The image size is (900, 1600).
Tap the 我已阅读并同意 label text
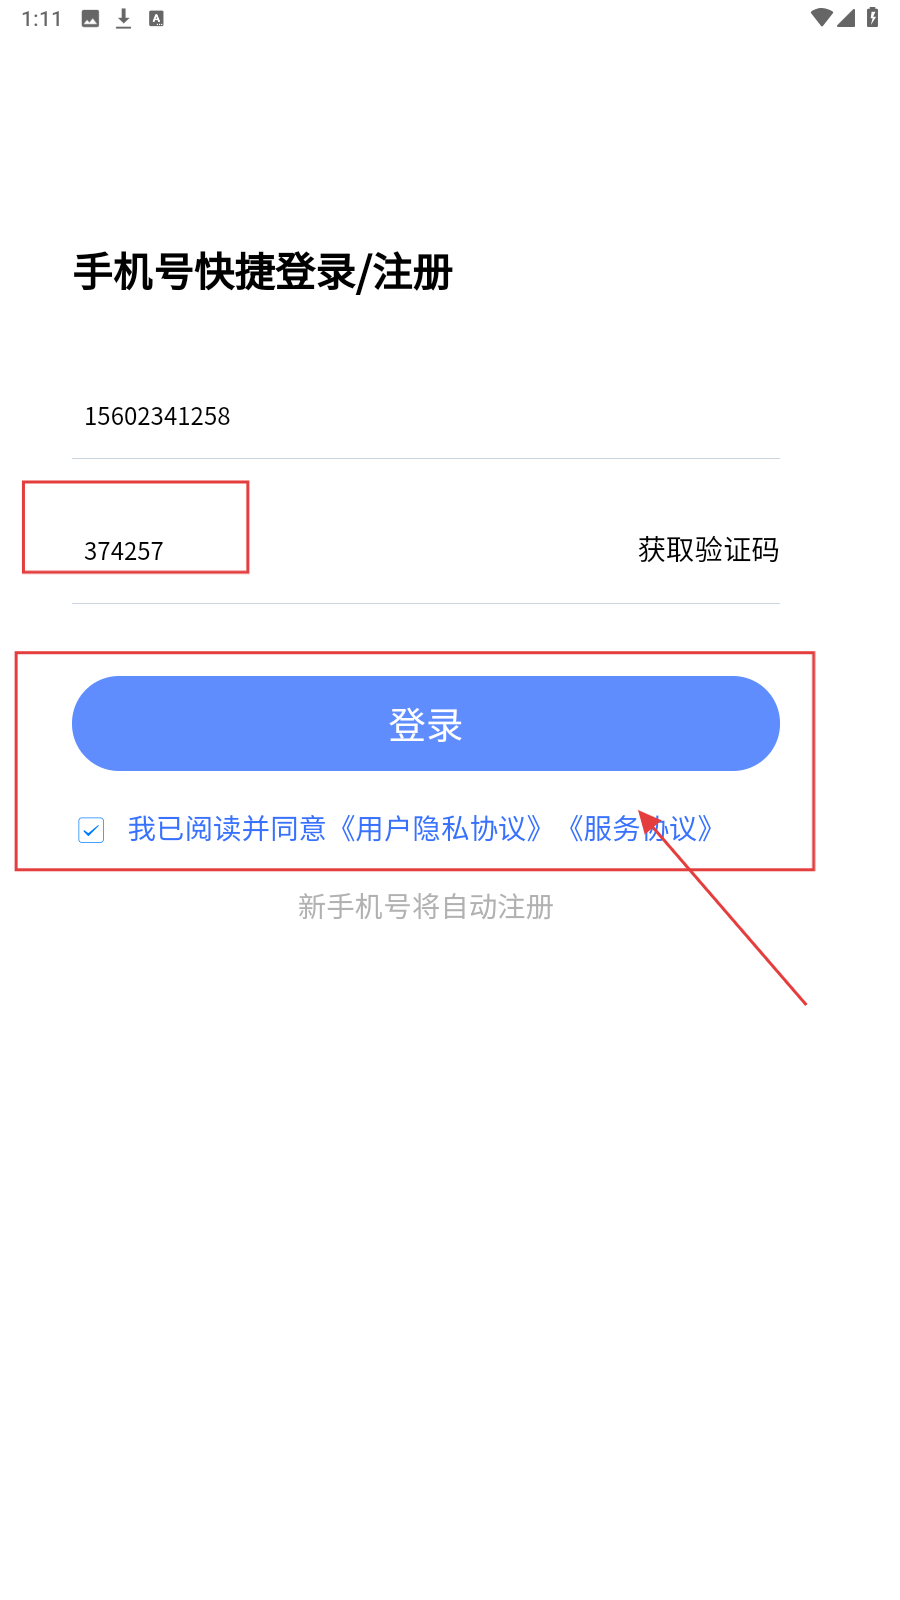click(x=227, y=829)
